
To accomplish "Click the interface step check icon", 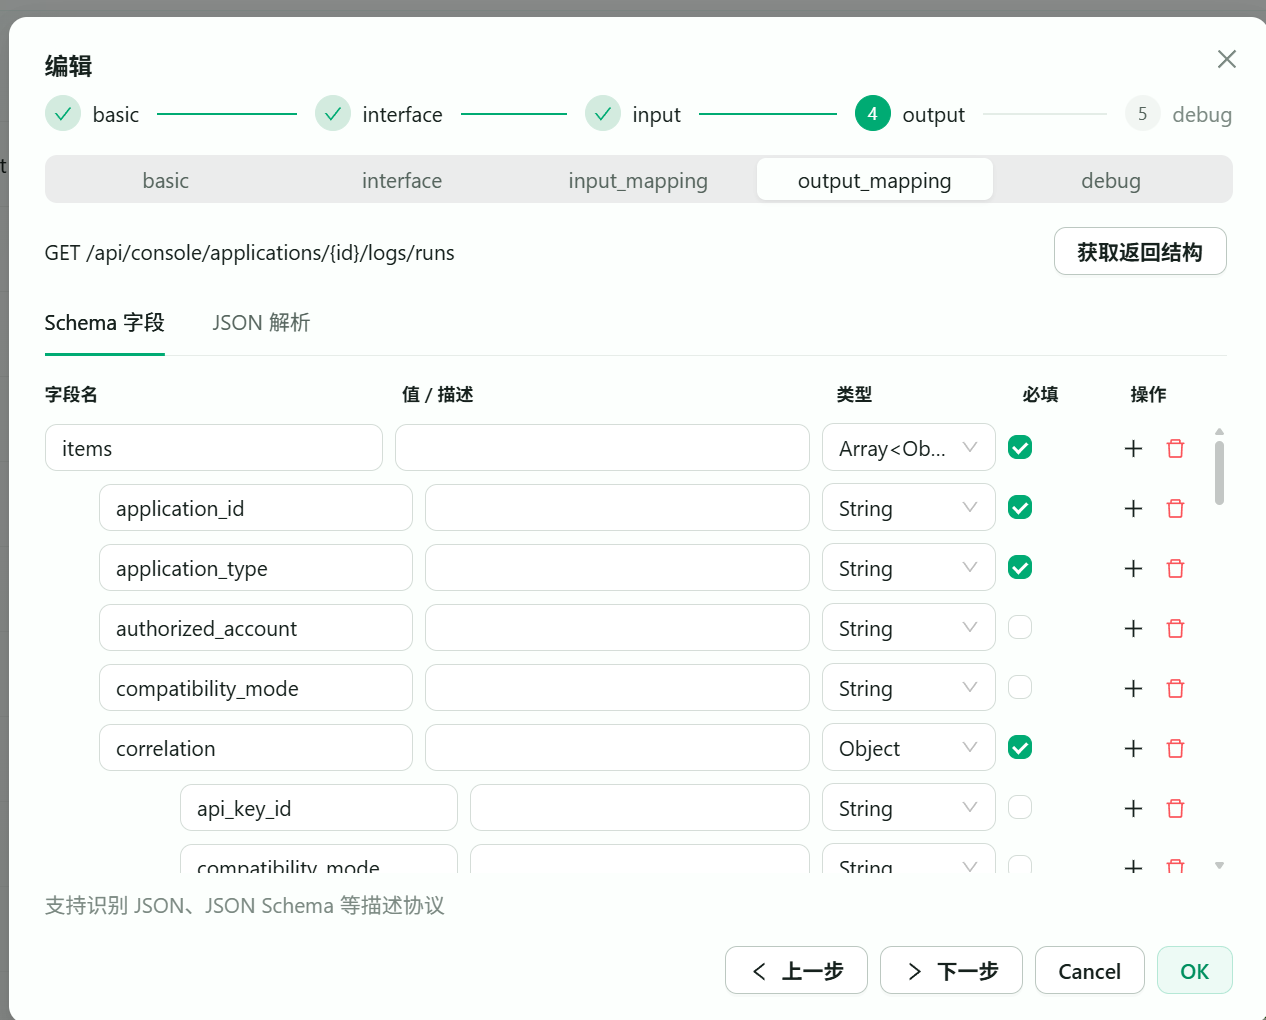I will pos(333,114).
